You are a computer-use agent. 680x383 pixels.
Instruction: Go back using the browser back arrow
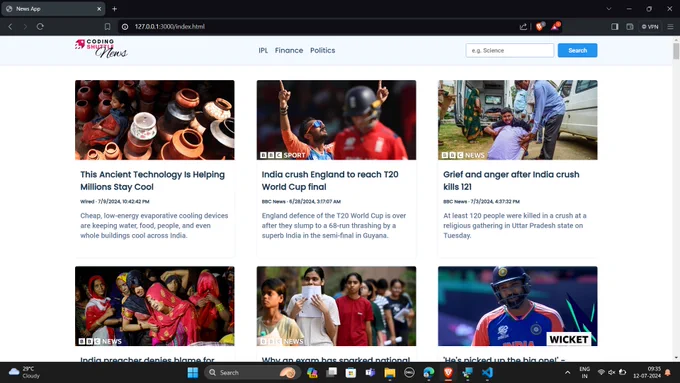click(10, 26)
